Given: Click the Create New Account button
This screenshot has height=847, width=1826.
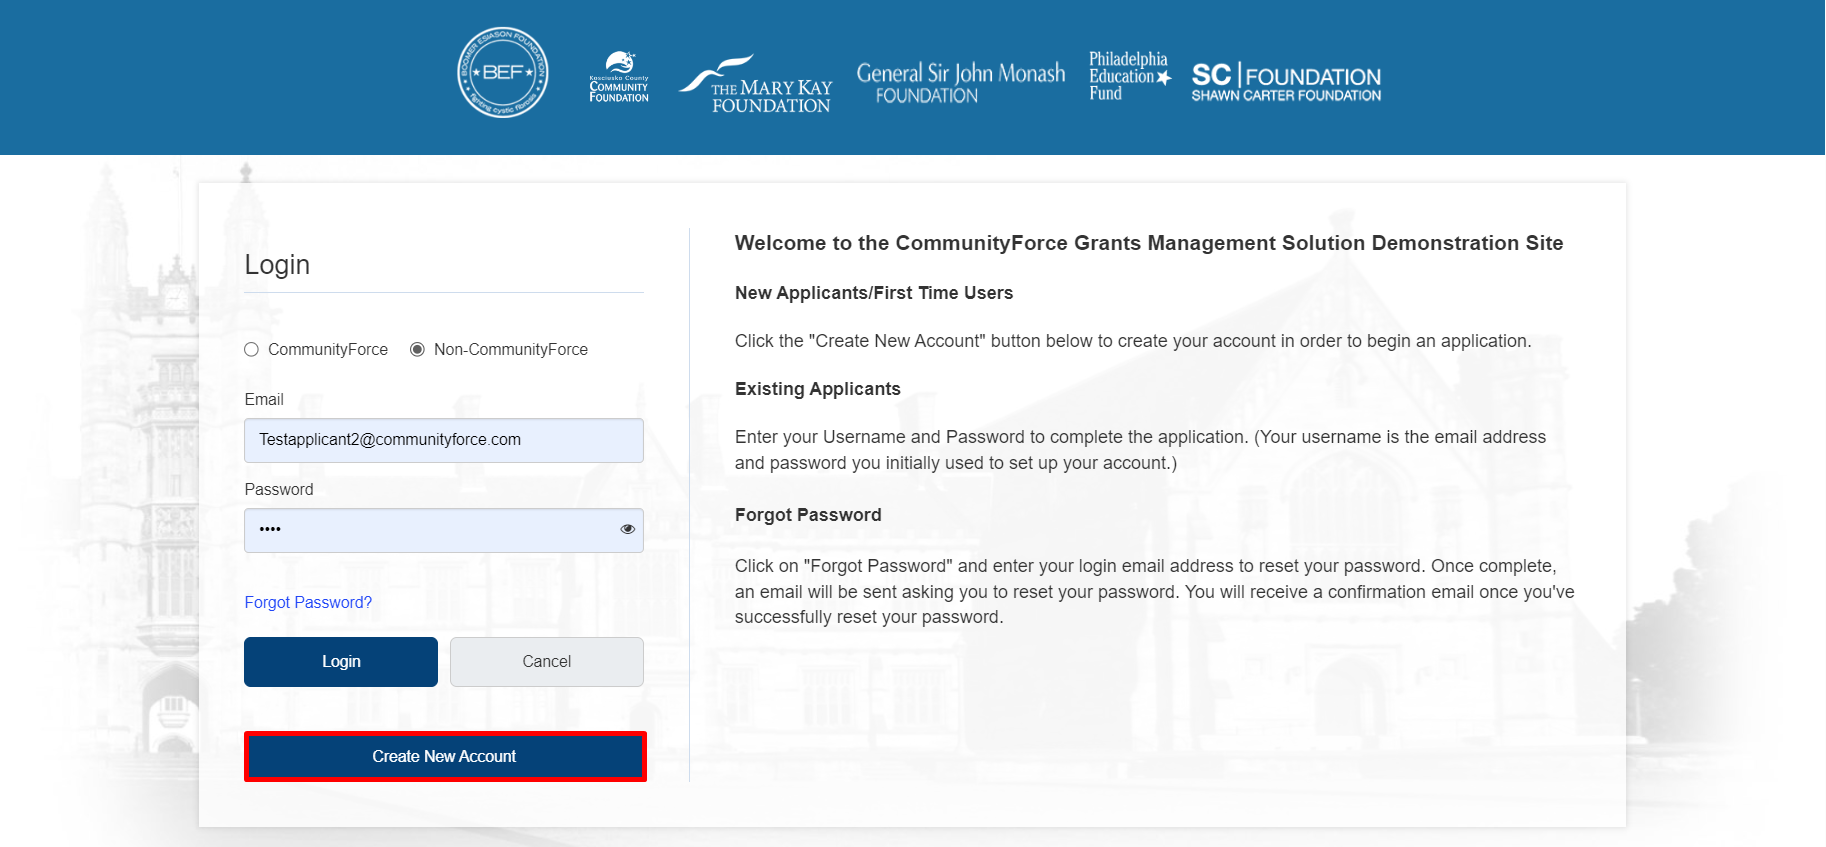Looking at the screenshot, I should (x=445, y=756).
